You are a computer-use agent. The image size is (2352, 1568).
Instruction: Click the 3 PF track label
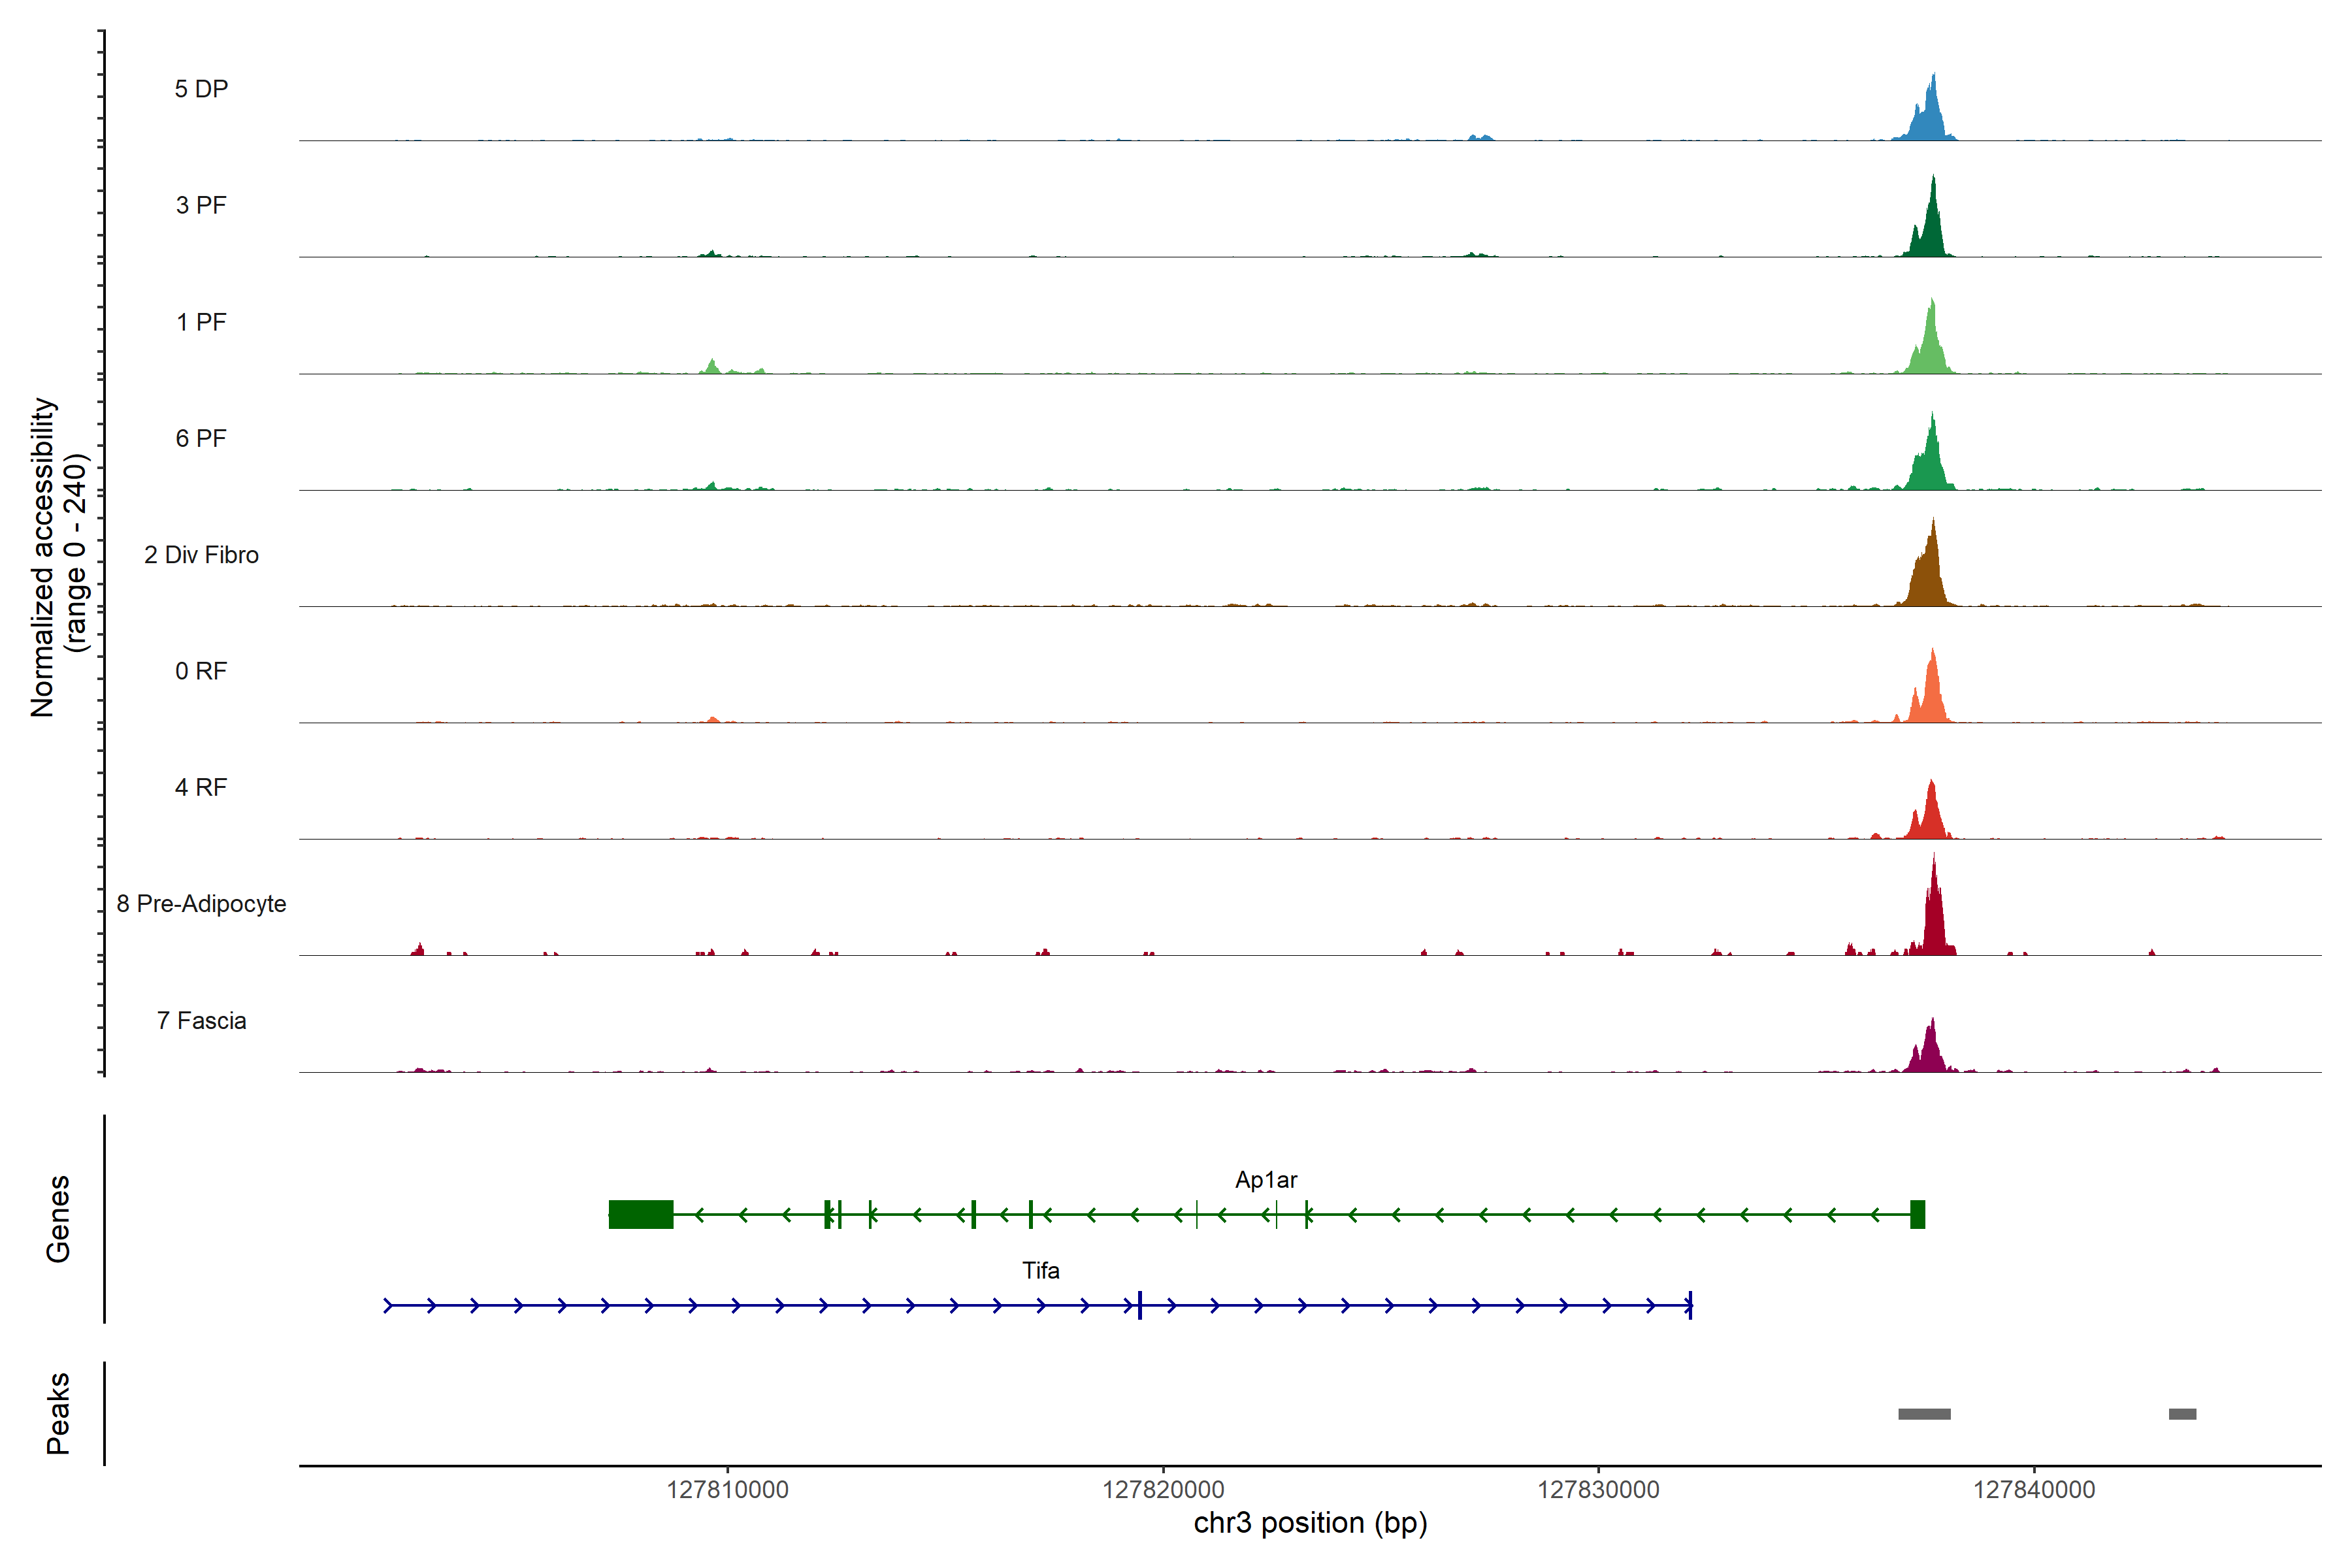coord(201,205)
